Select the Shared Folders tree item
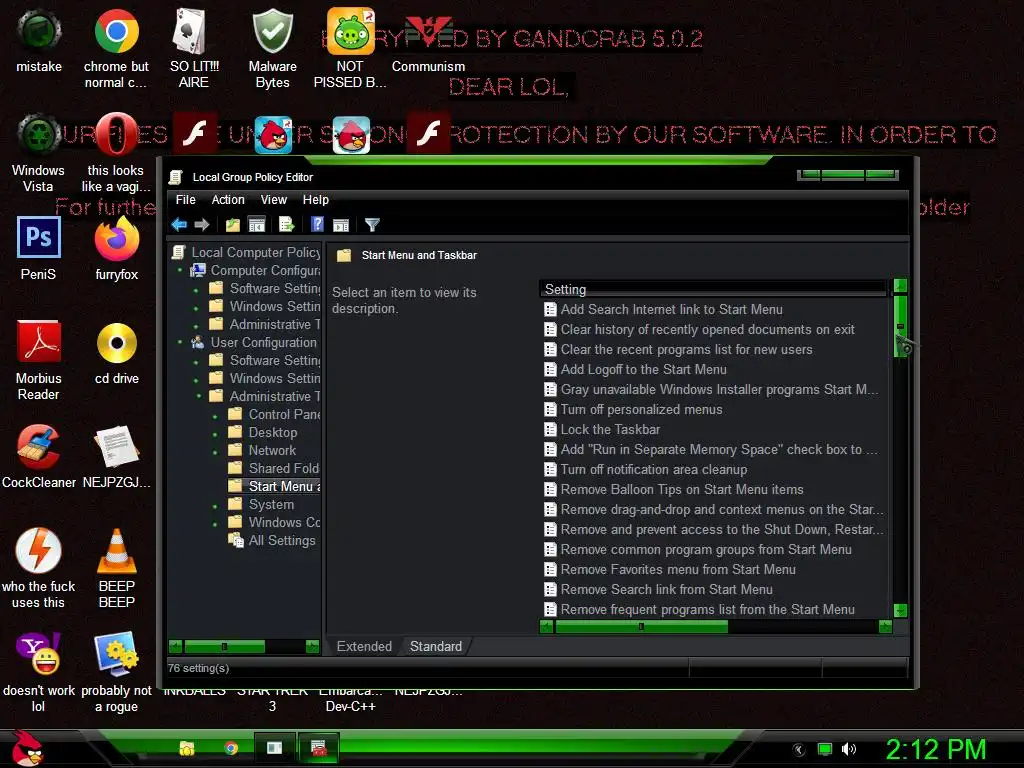The width and height of the screenshot is (1024, 768). click(283, 468)
